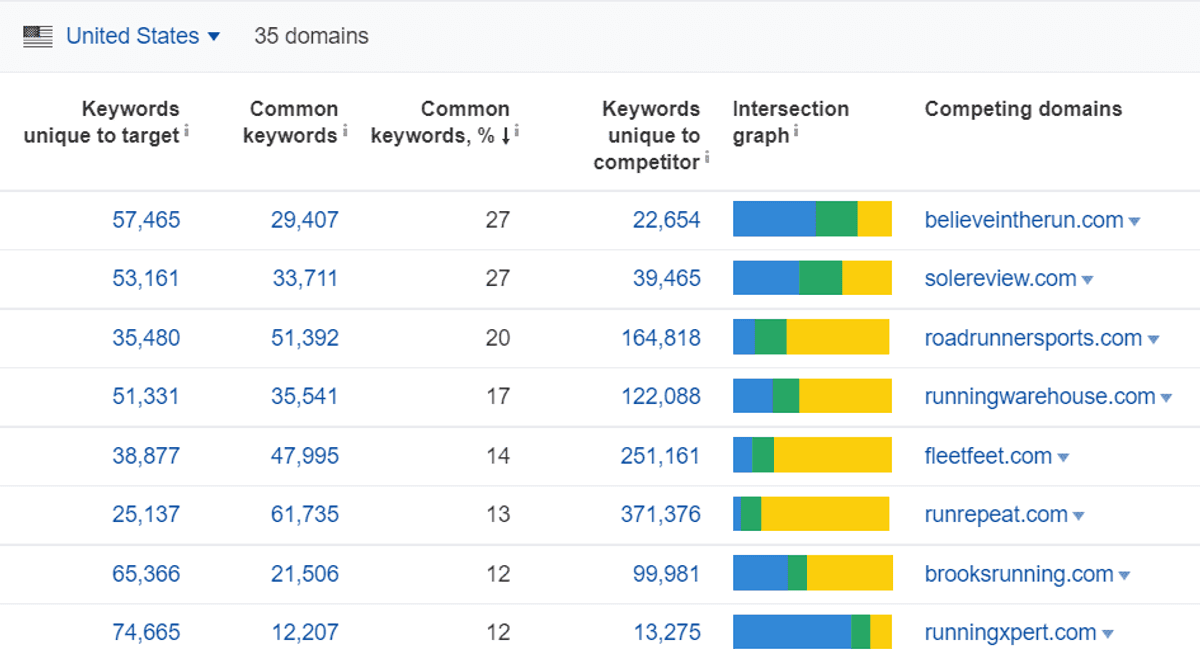The width and height of the screenshot is (1200, 656).
Task: Click the 35 domains count label
Action: pyautogui.click(x=311, y=36)
